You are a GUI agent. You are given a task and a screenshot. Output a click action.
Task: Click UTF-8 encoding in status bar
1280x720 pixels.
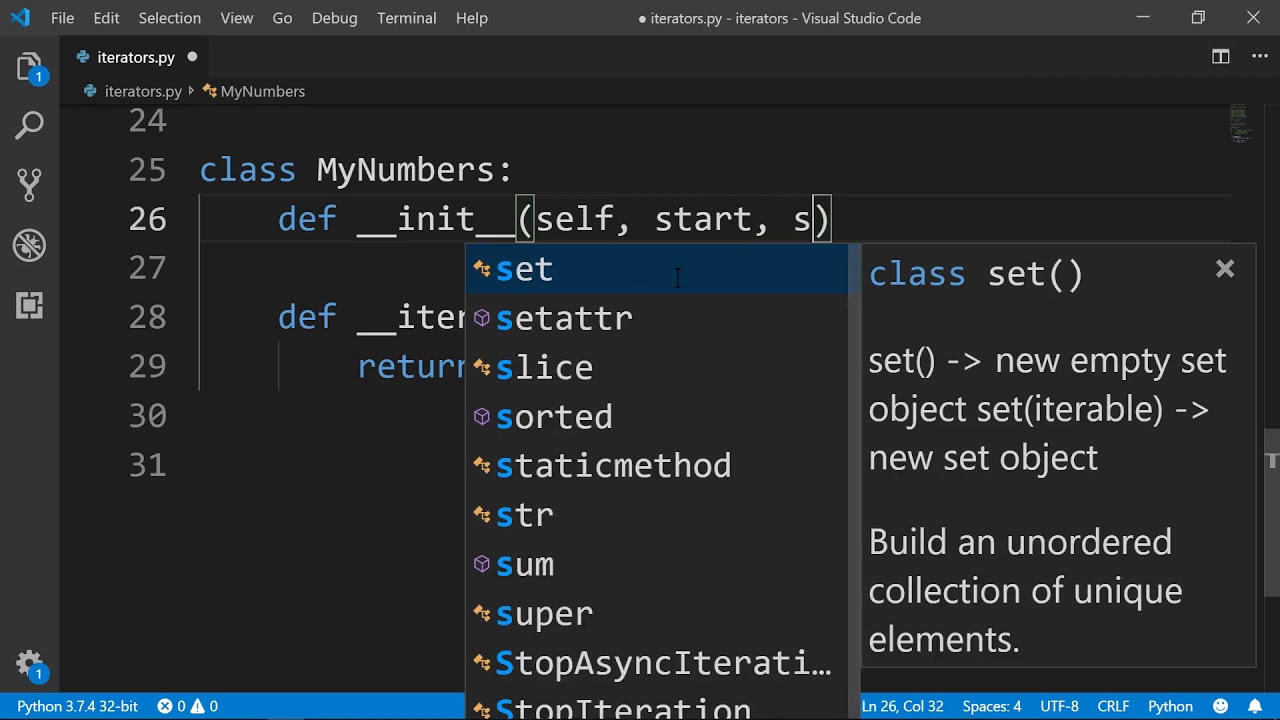coord(1059,706)
